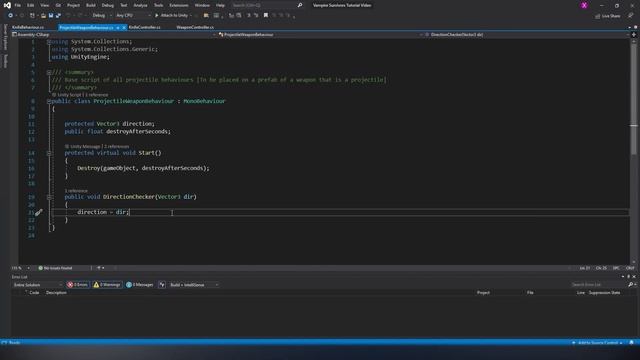Click the bookmark toolbar icon
This screenshot has width=640, height=360.
(266, 16)
